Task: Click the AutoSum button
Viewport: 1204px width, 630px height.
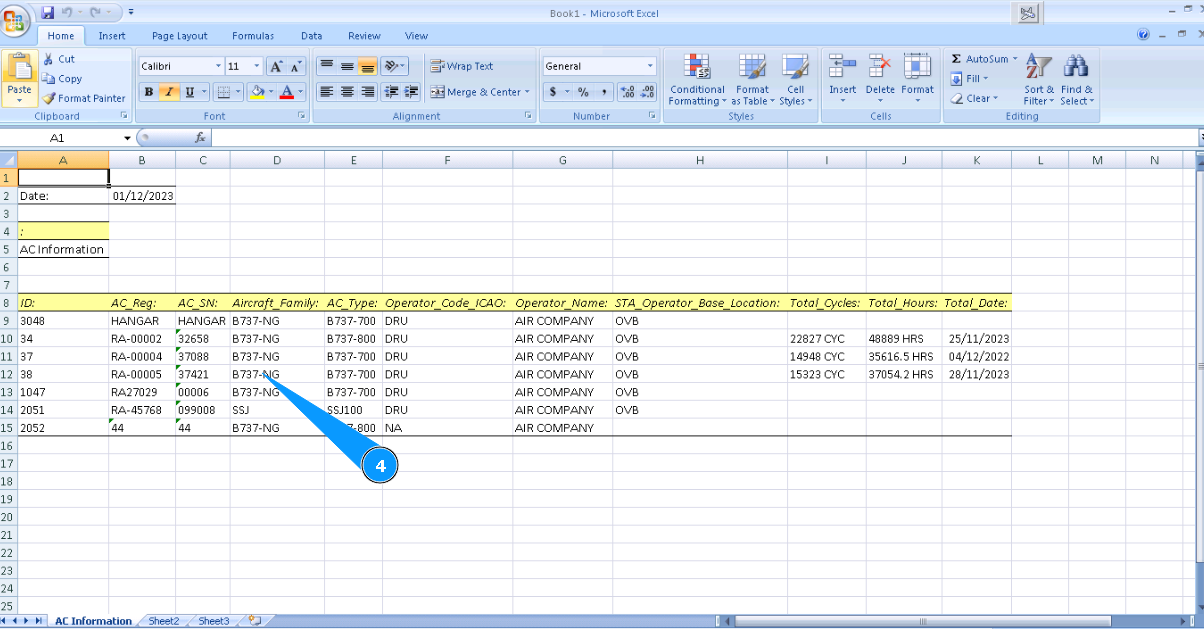Action: coord(979,59)
